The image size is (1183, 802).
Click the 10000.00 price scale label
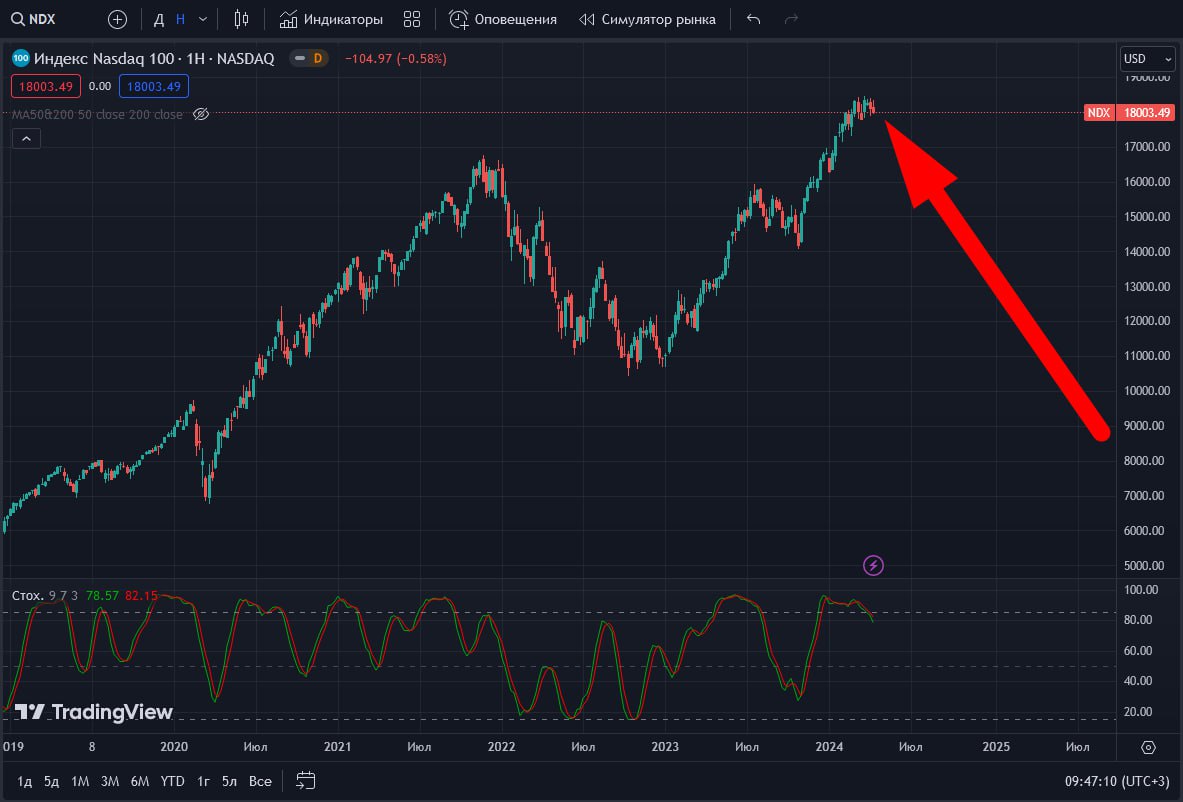coord(1147,391)
